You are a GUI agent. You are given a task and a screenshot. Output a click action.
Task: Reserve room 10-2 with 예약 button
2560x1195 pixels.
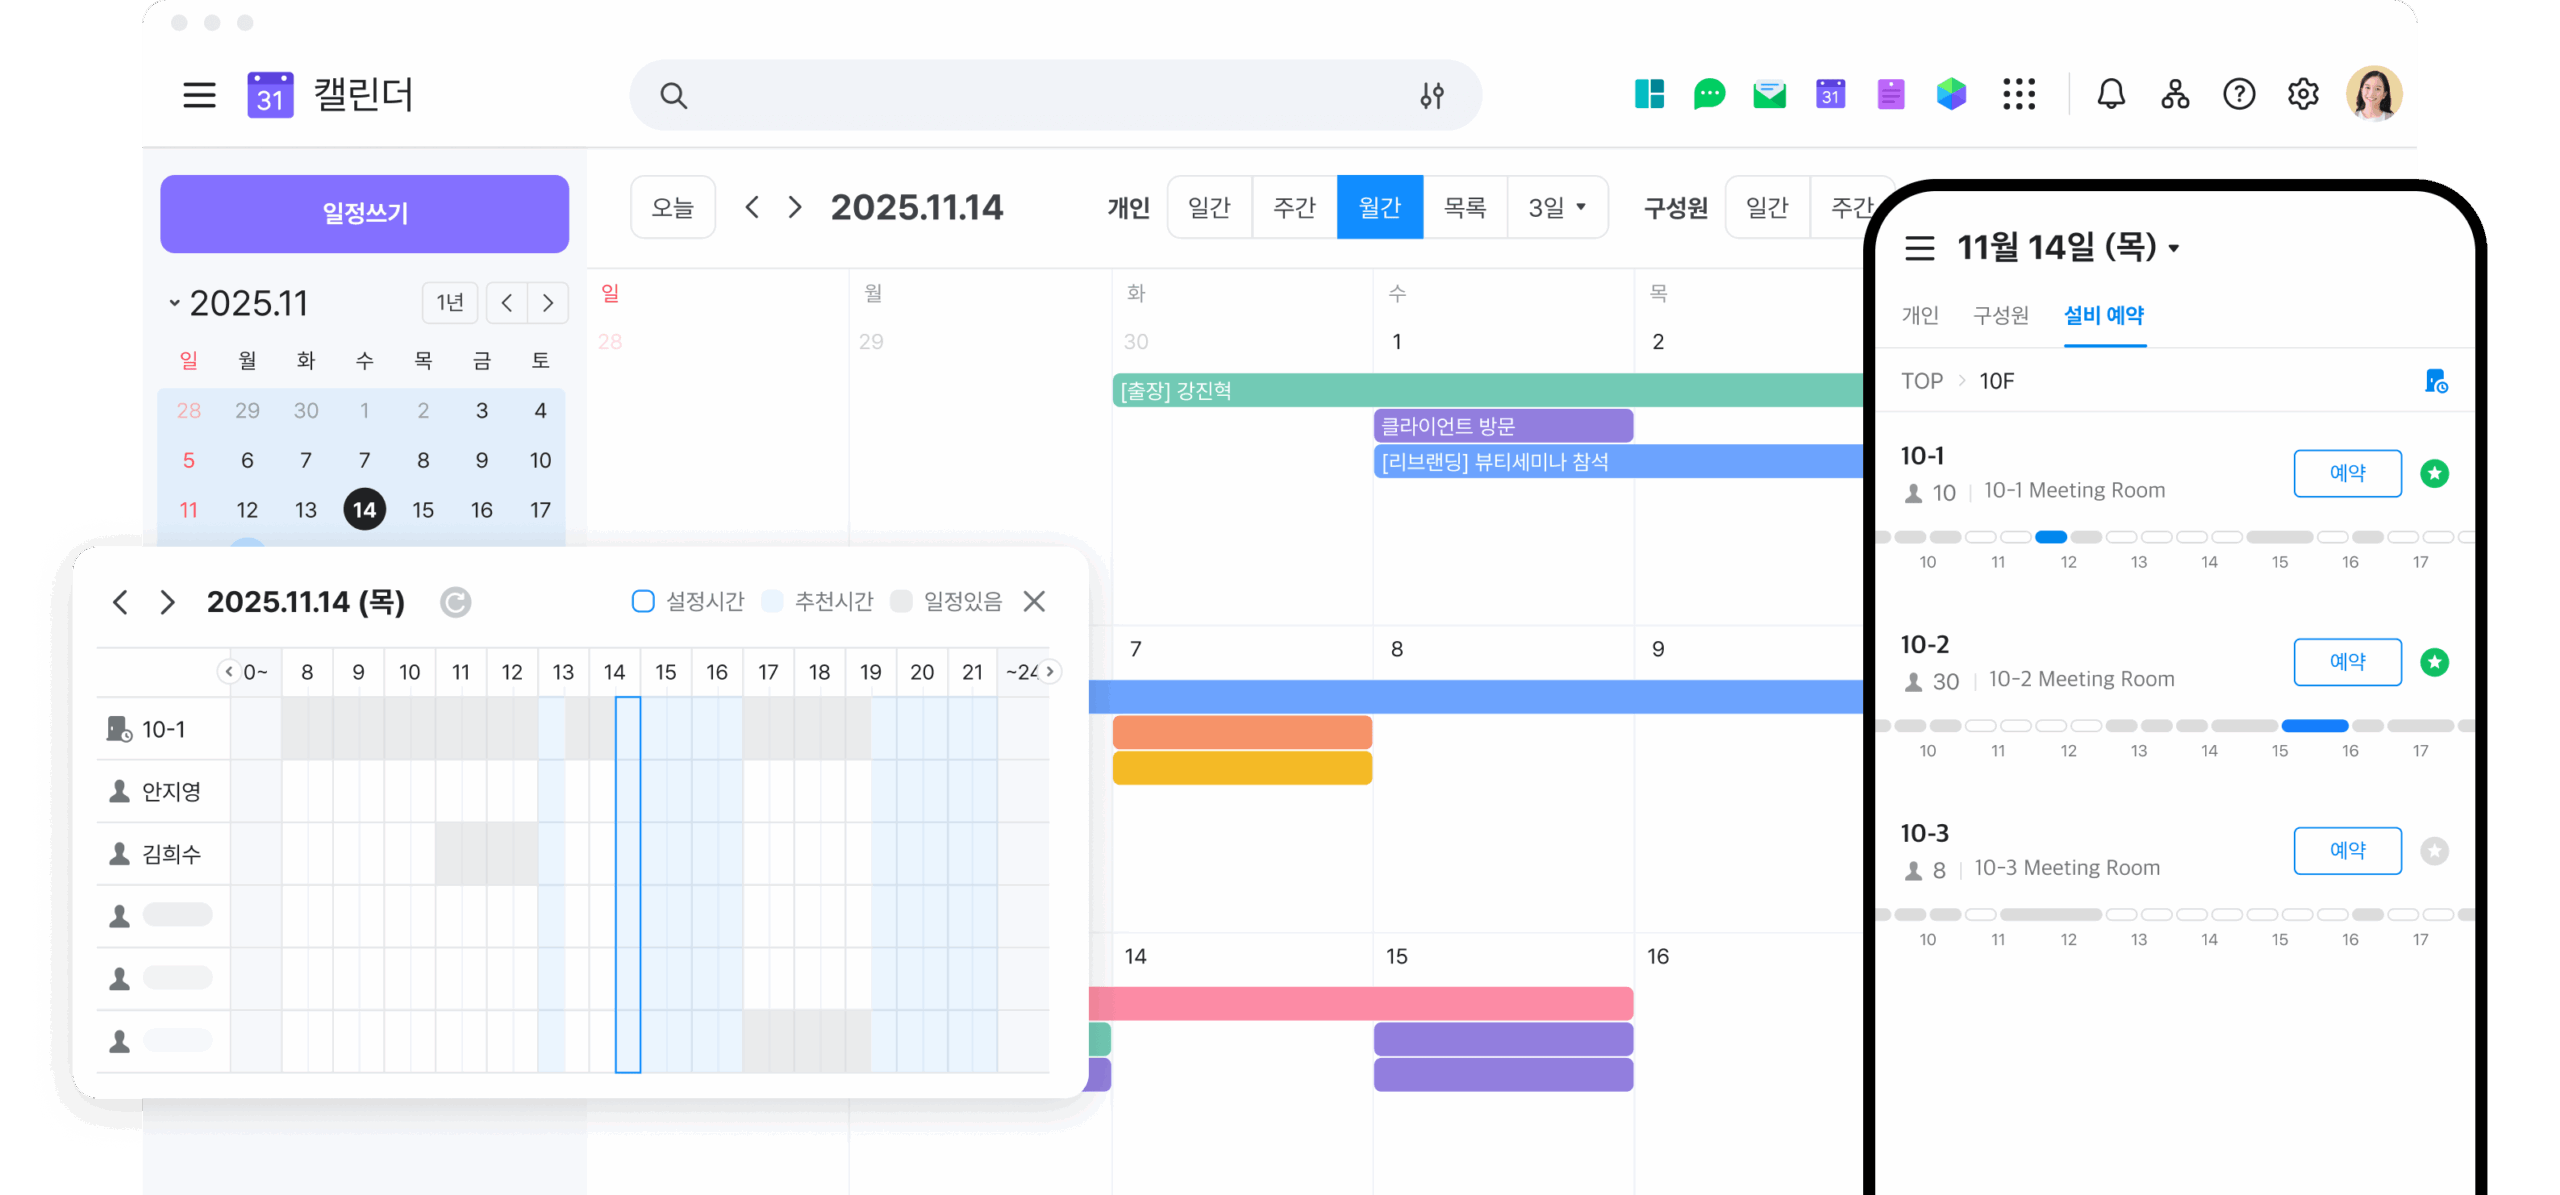(x=2347, y=662)
